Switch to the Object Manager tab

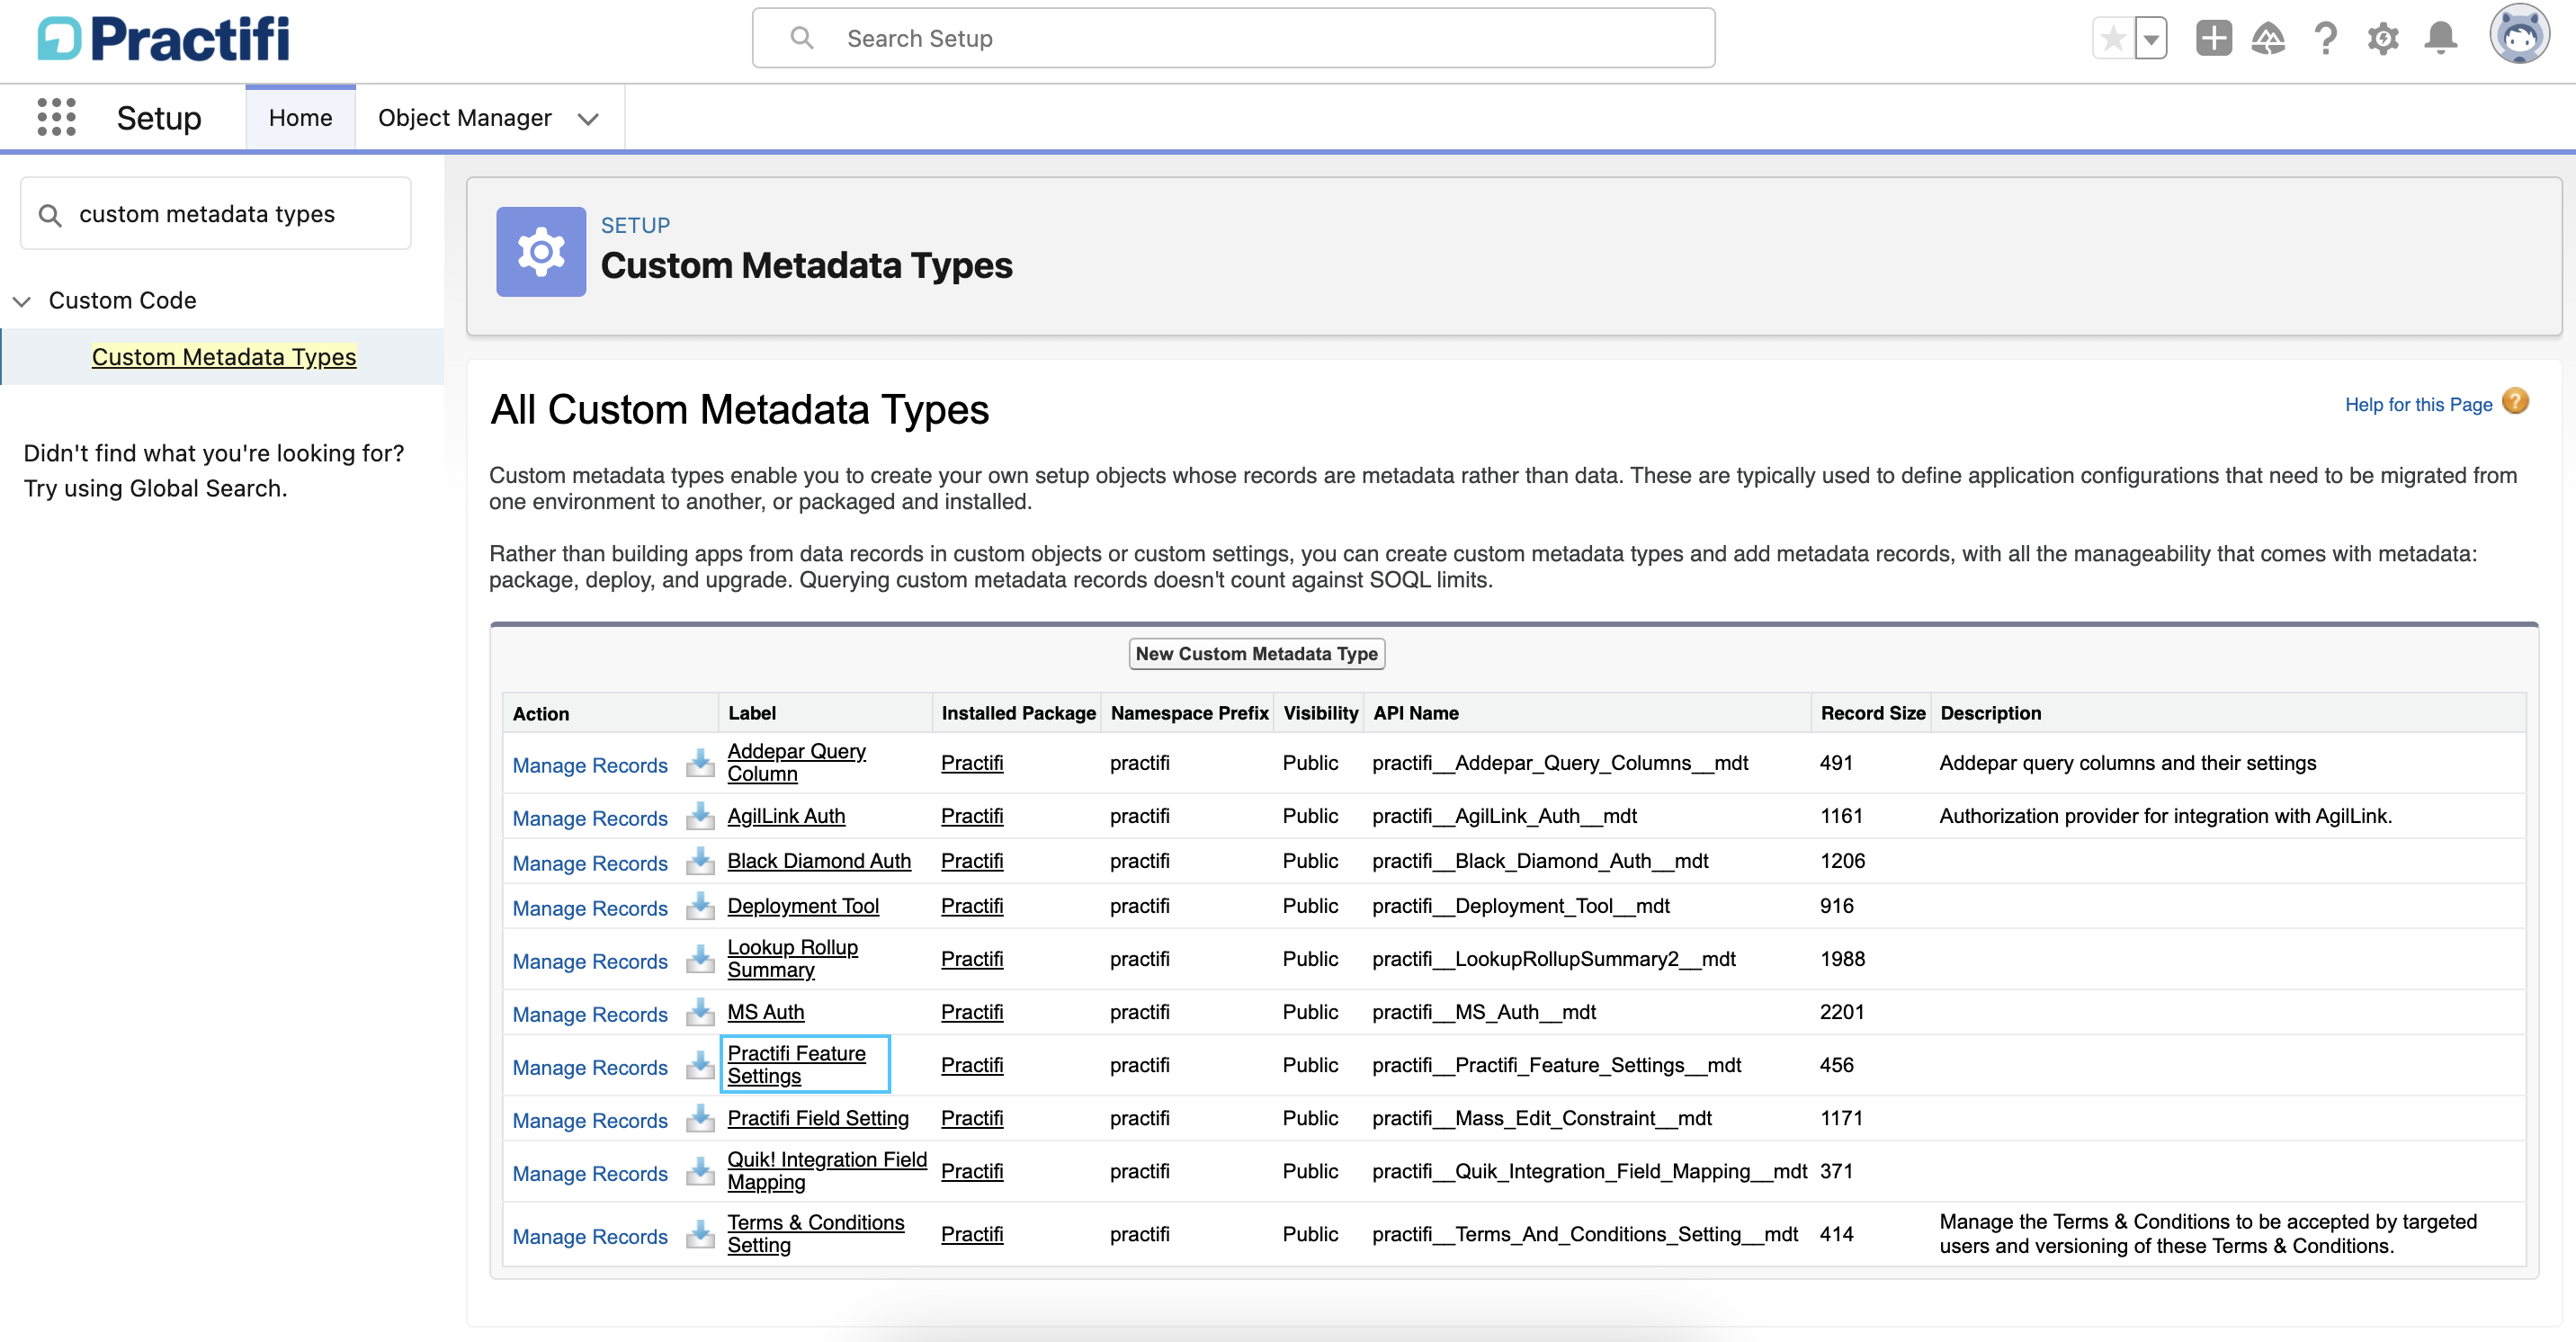(x=464, y=118)
